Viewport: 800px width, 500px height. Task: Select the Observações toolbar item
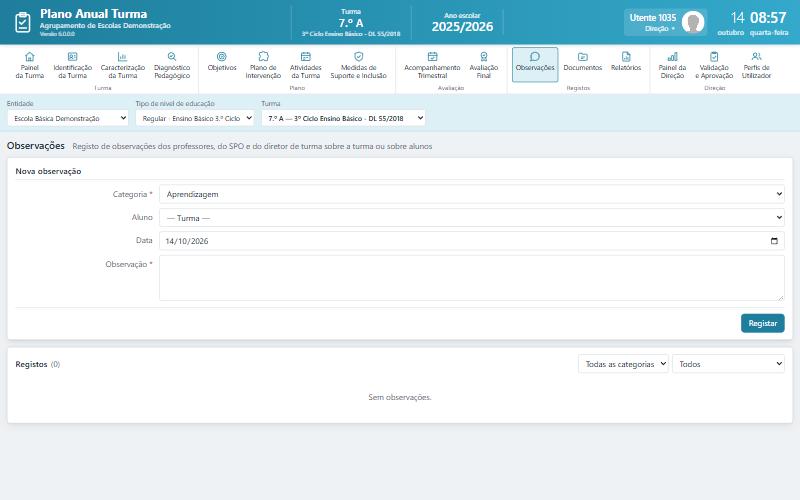(x=535, y=65)
